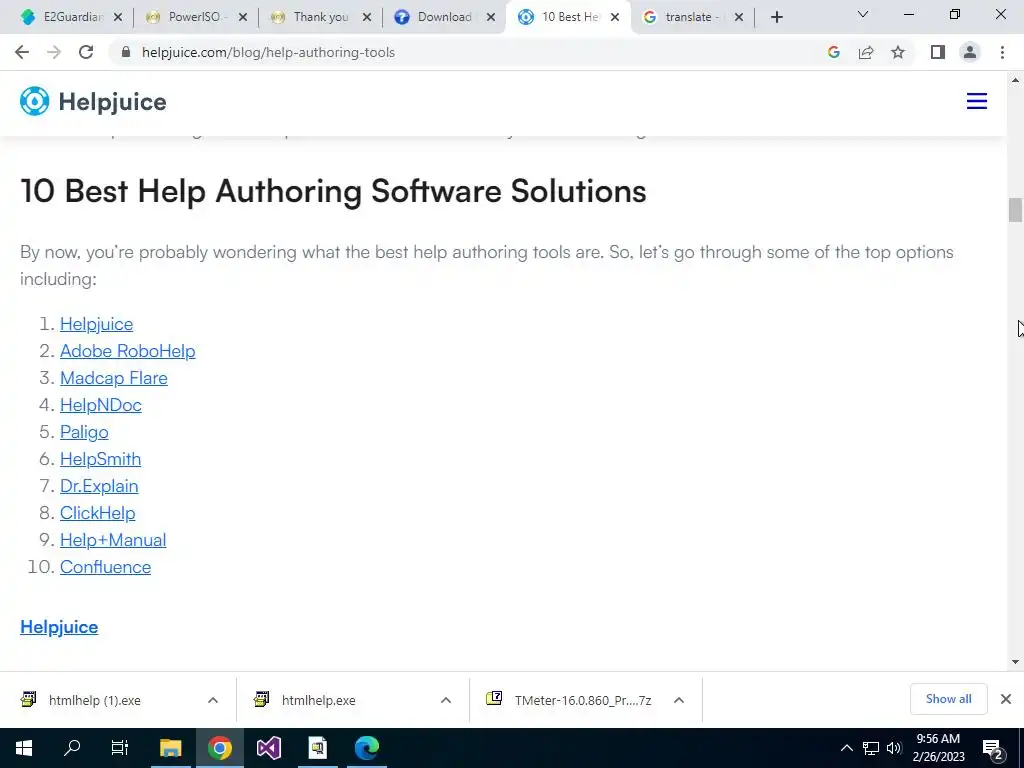Open the Confluence link
This screenshot has width=1024, height=768.
pyautogui.click(x=106, y=567)
